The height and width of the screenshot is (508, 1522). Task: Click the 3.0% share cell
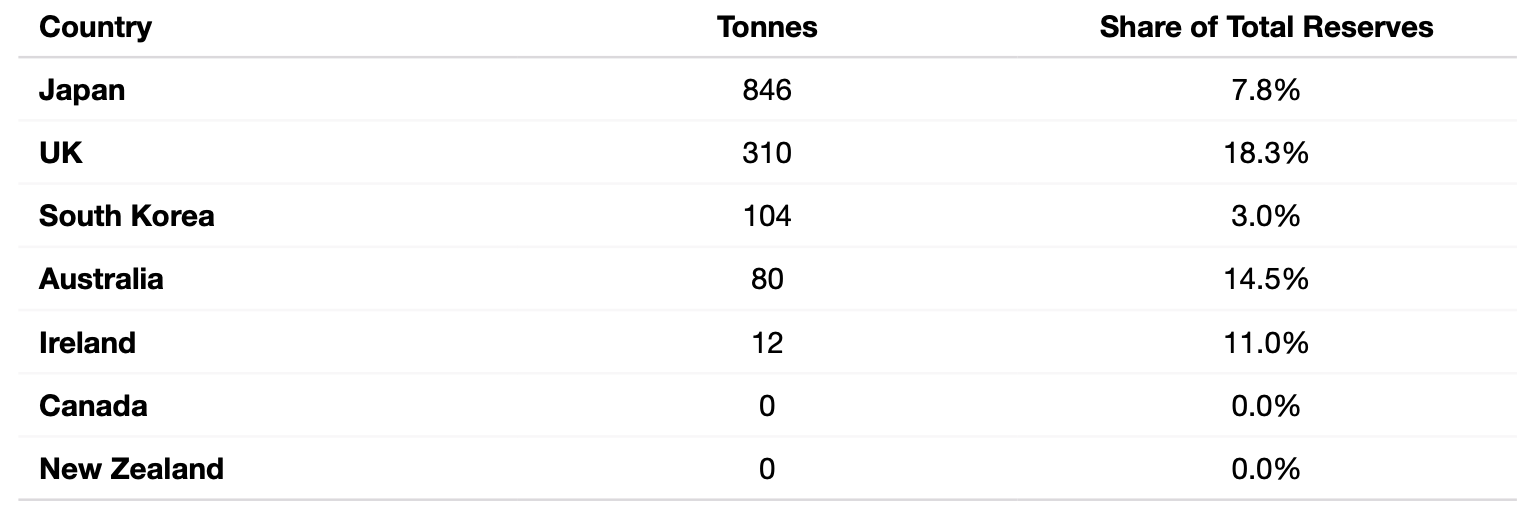click(x=1266, y=216)
